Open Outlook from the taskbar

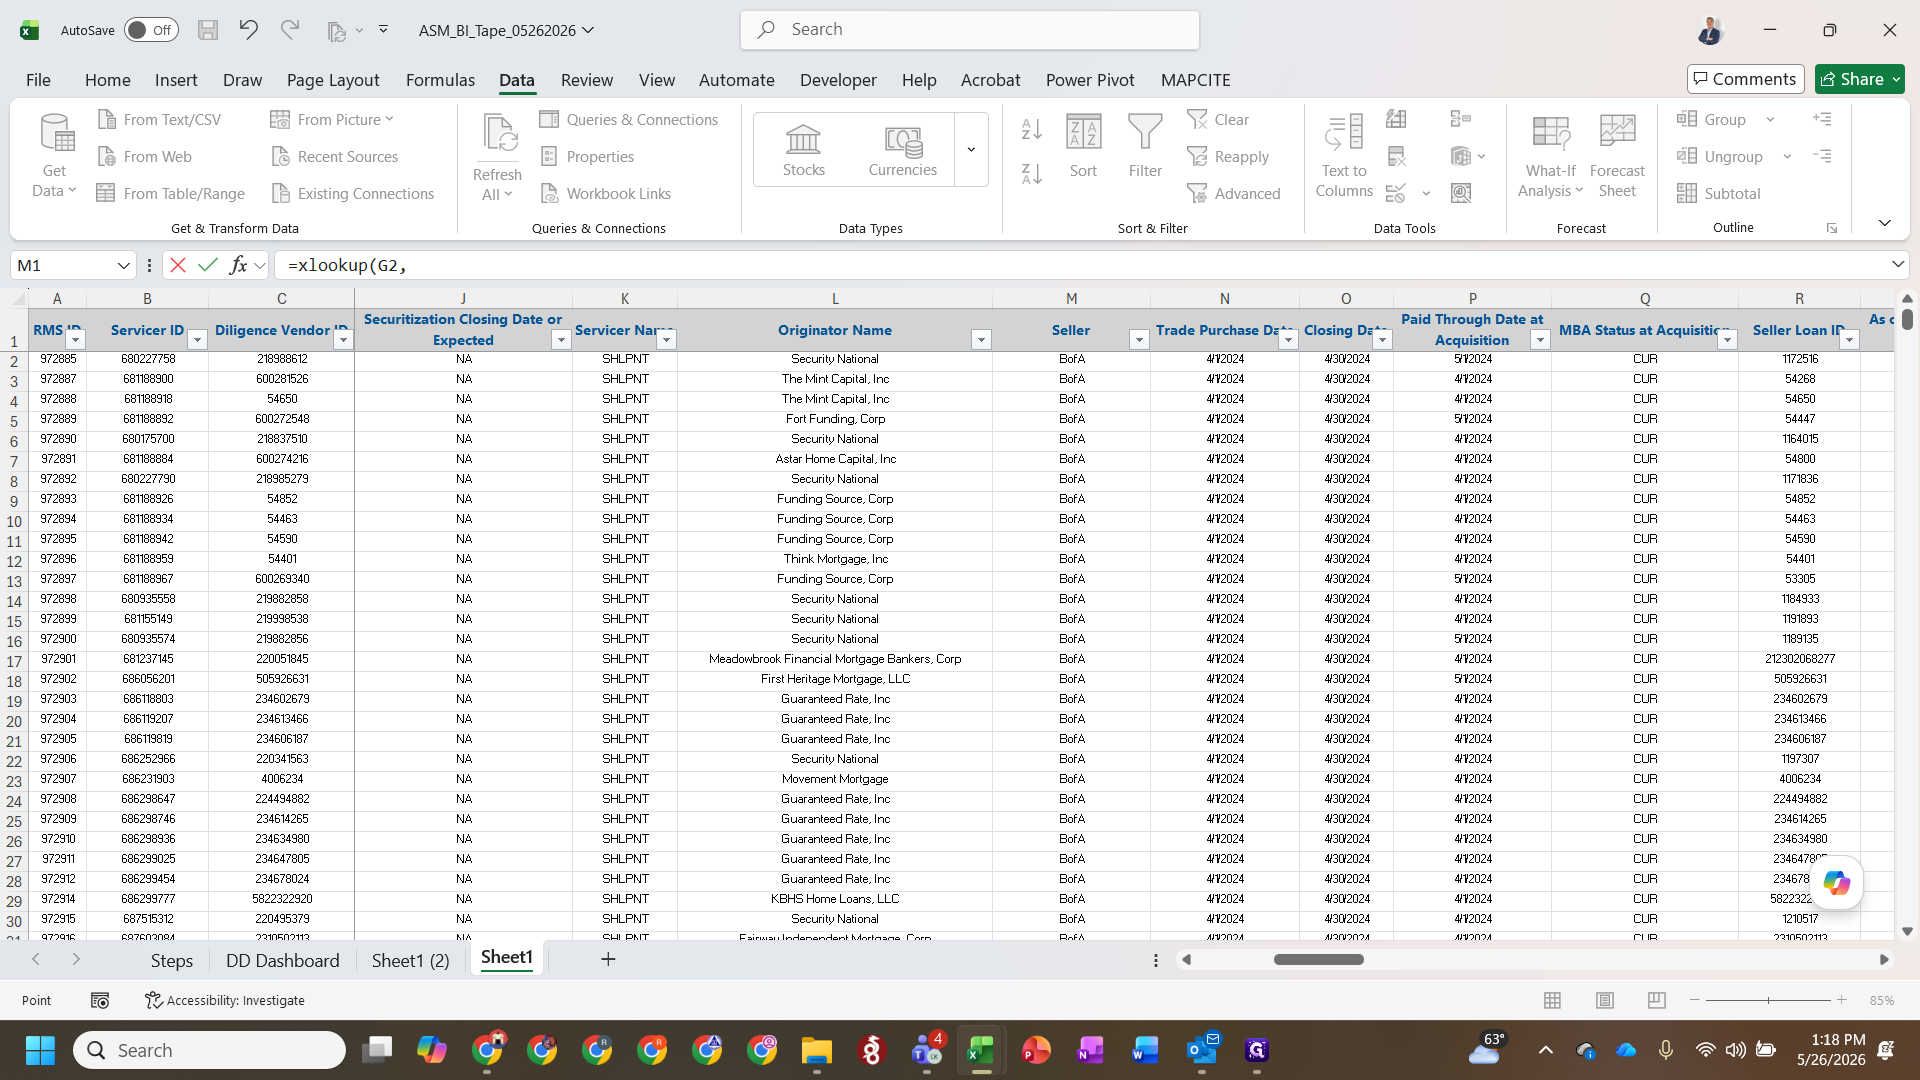pos(1201,1050)
